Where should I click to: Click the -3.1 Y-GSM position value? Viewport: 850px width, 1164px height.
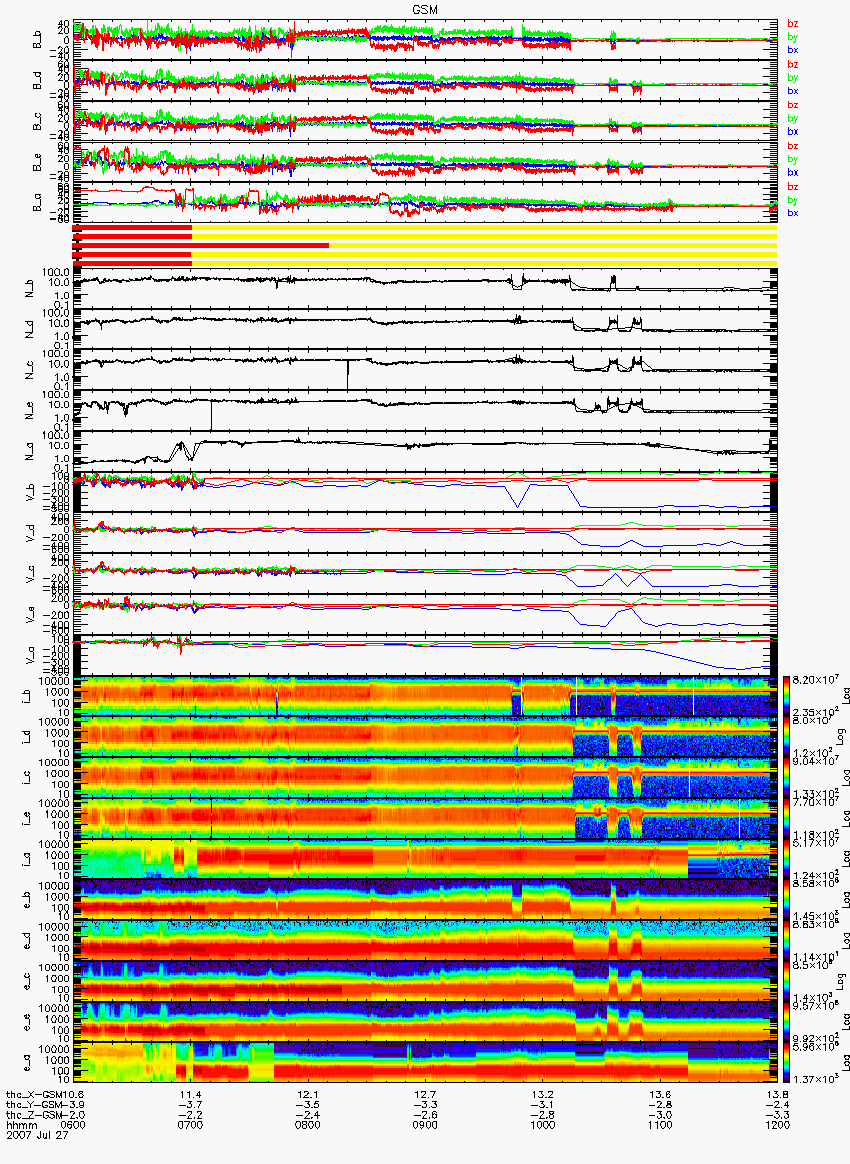click(x=543, y=1105)
